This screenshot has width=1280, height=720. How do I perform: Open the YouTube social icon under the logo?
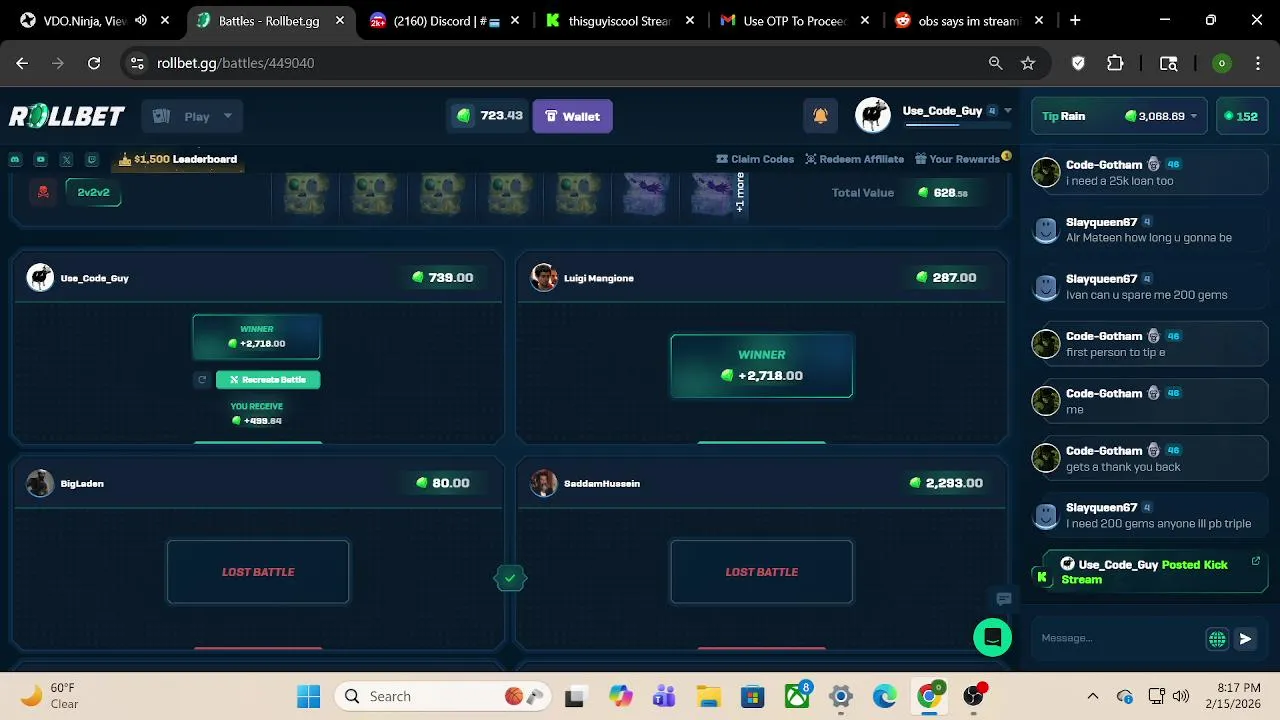click(41, 159)
